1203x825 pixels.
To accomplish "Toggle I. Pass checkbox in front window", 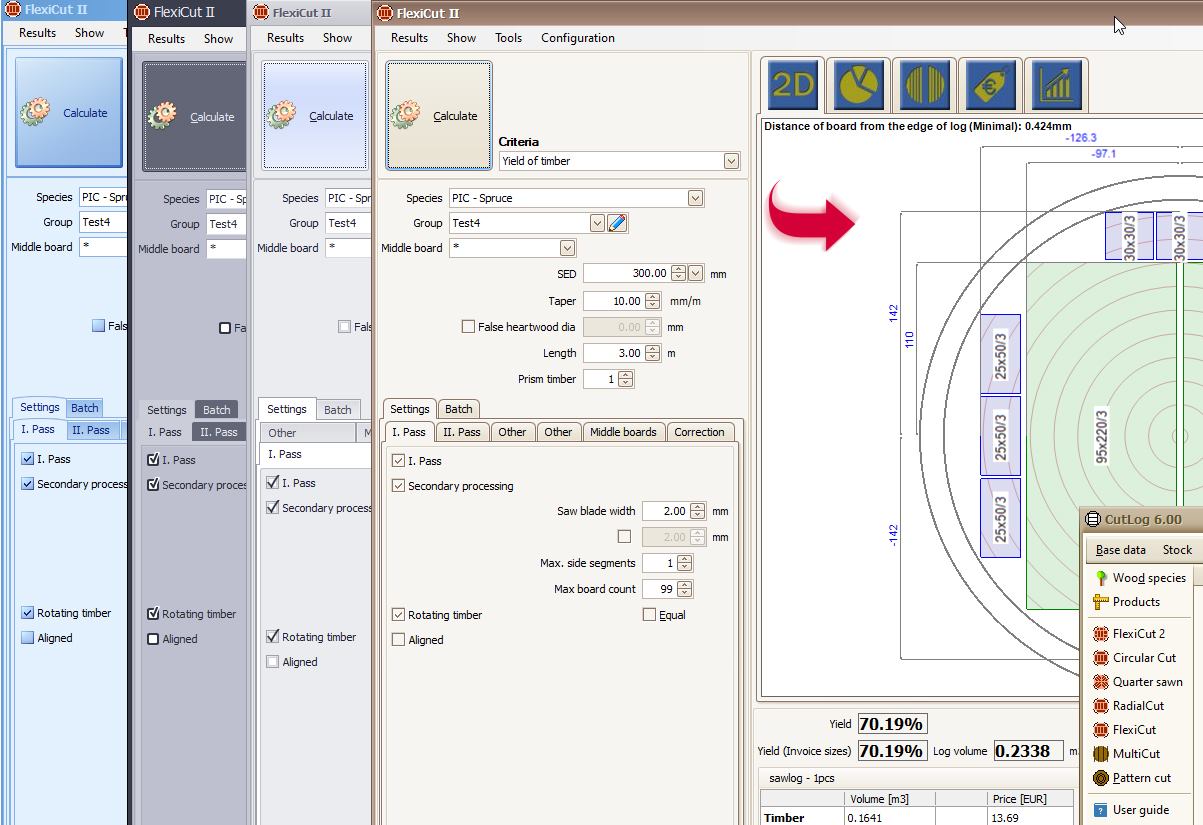I will pyautogui.click(x=399, y=461).
